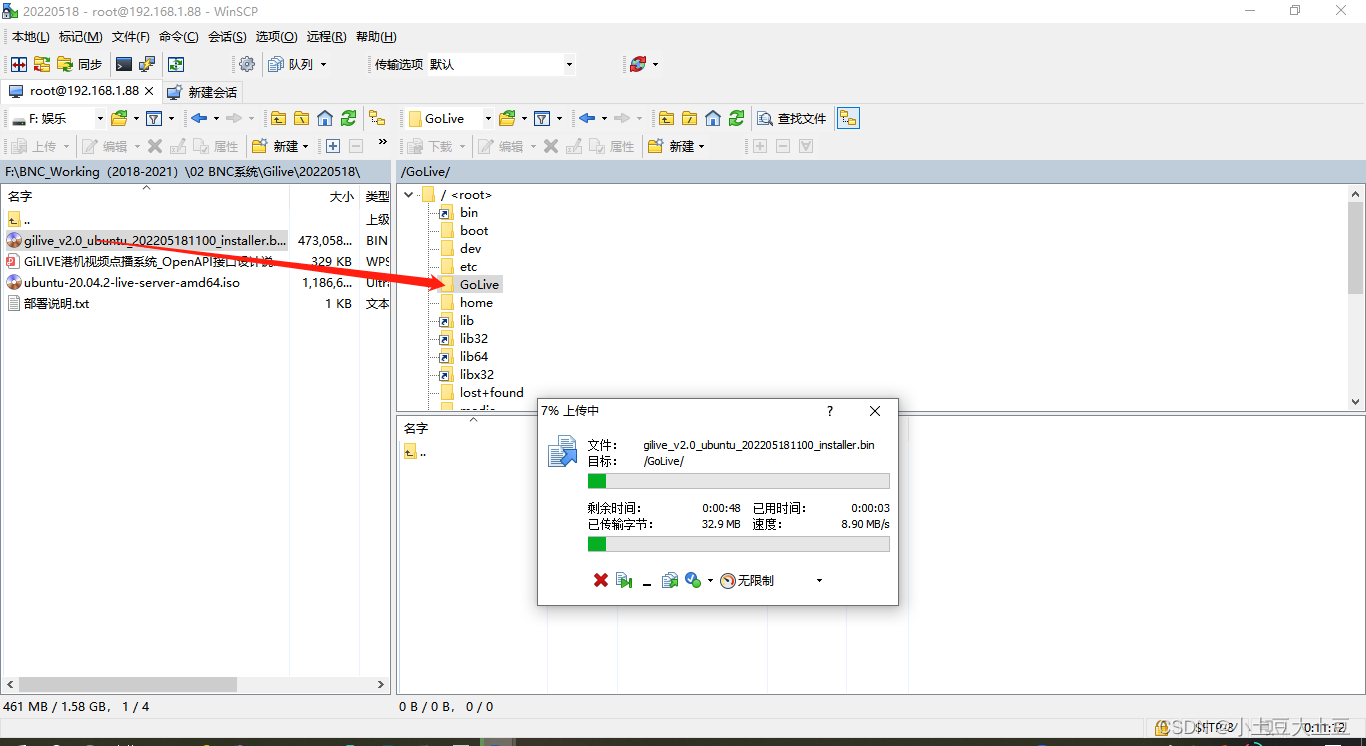Open the 文件(F) menu
This screenshot has height=746, width=1366.
pos(131,37)
